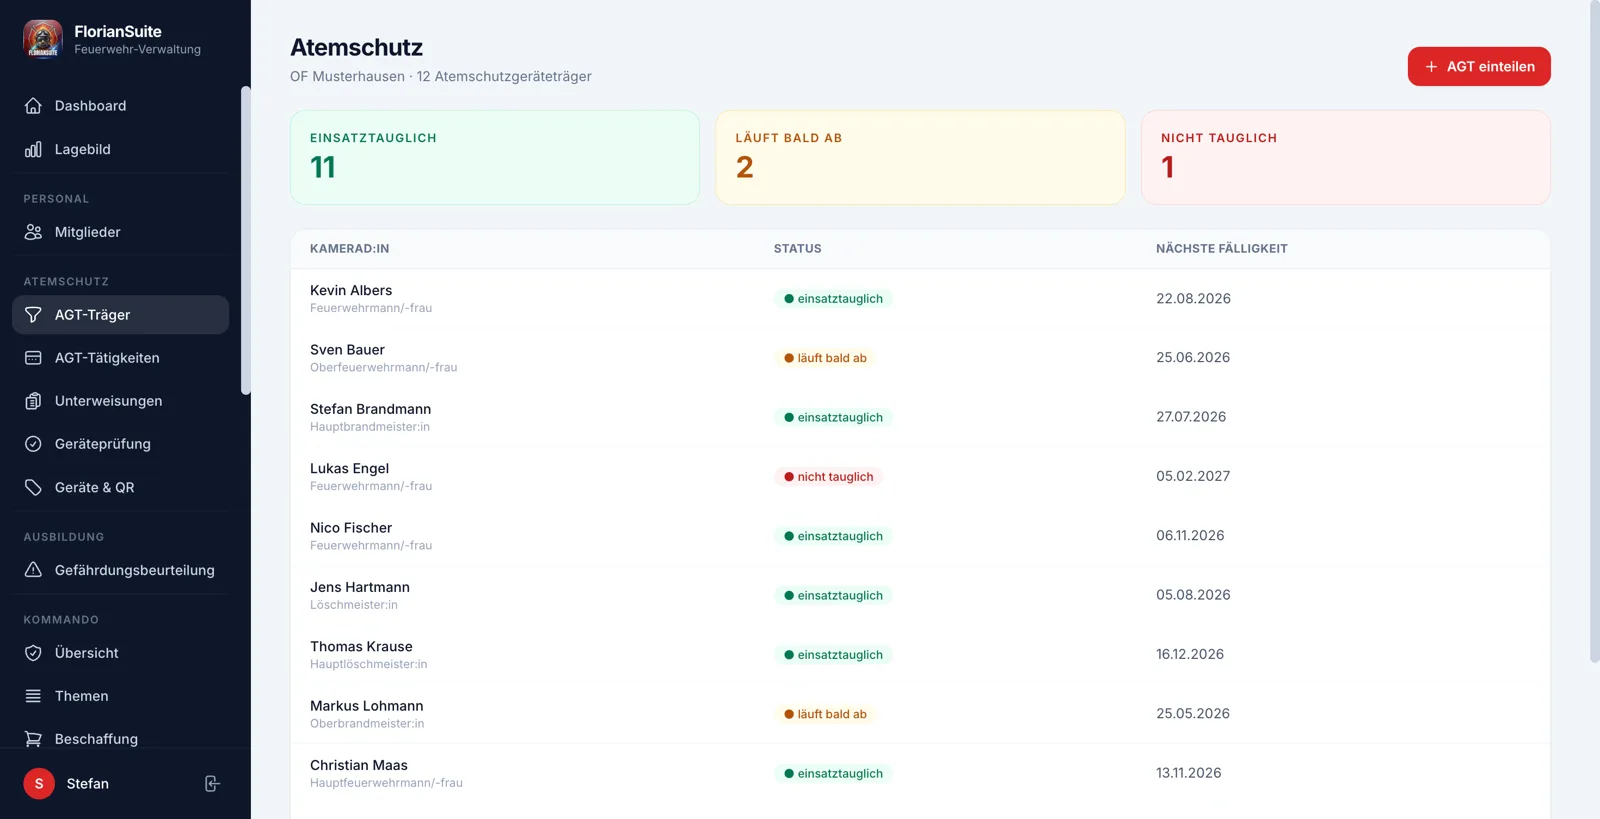Open Geräte & QR tag icon

(33, 487)
